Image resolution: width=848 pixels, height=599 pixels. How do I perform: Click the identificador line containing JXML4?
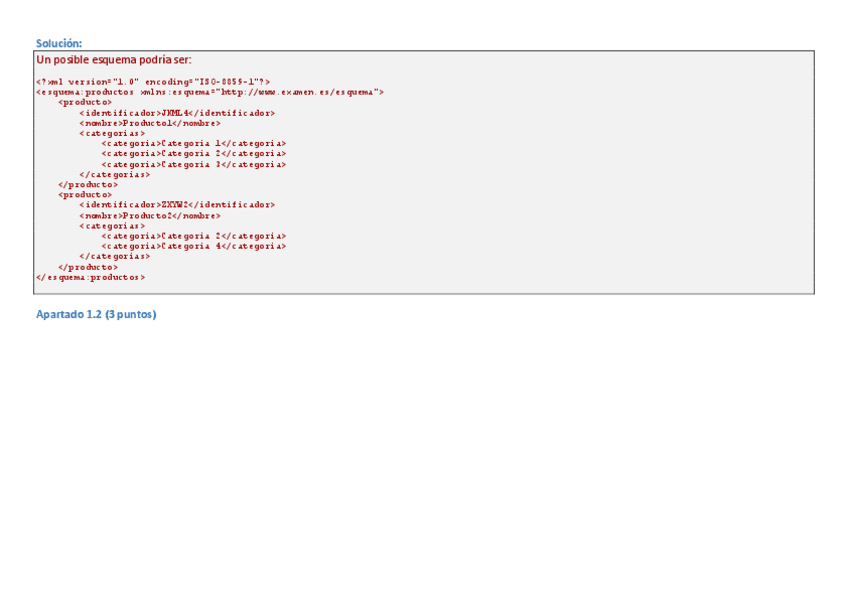point(177,113)
